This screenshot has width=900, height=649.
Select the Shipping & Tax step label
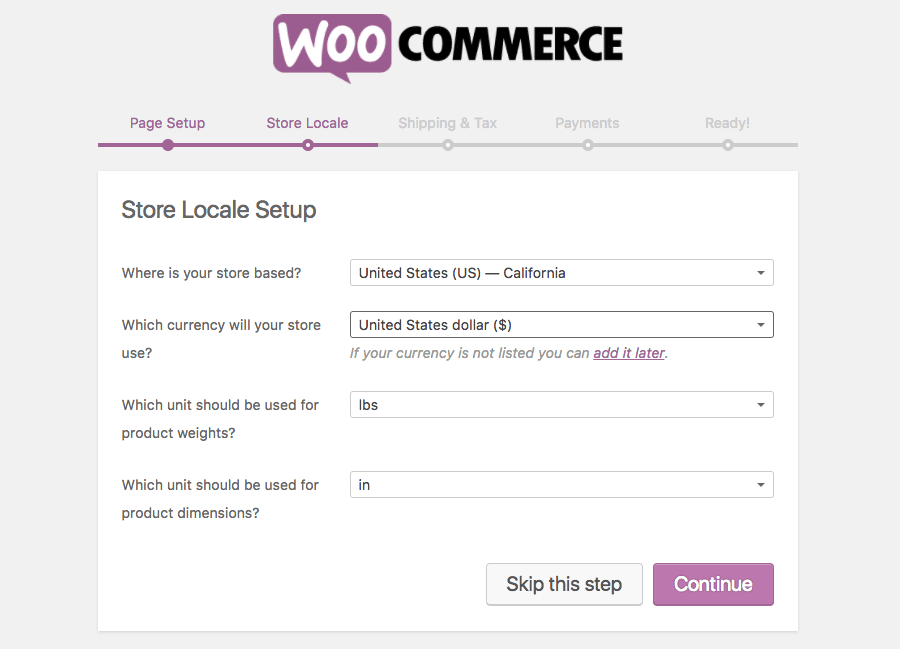pyautogui.click(x=448, y=123)
